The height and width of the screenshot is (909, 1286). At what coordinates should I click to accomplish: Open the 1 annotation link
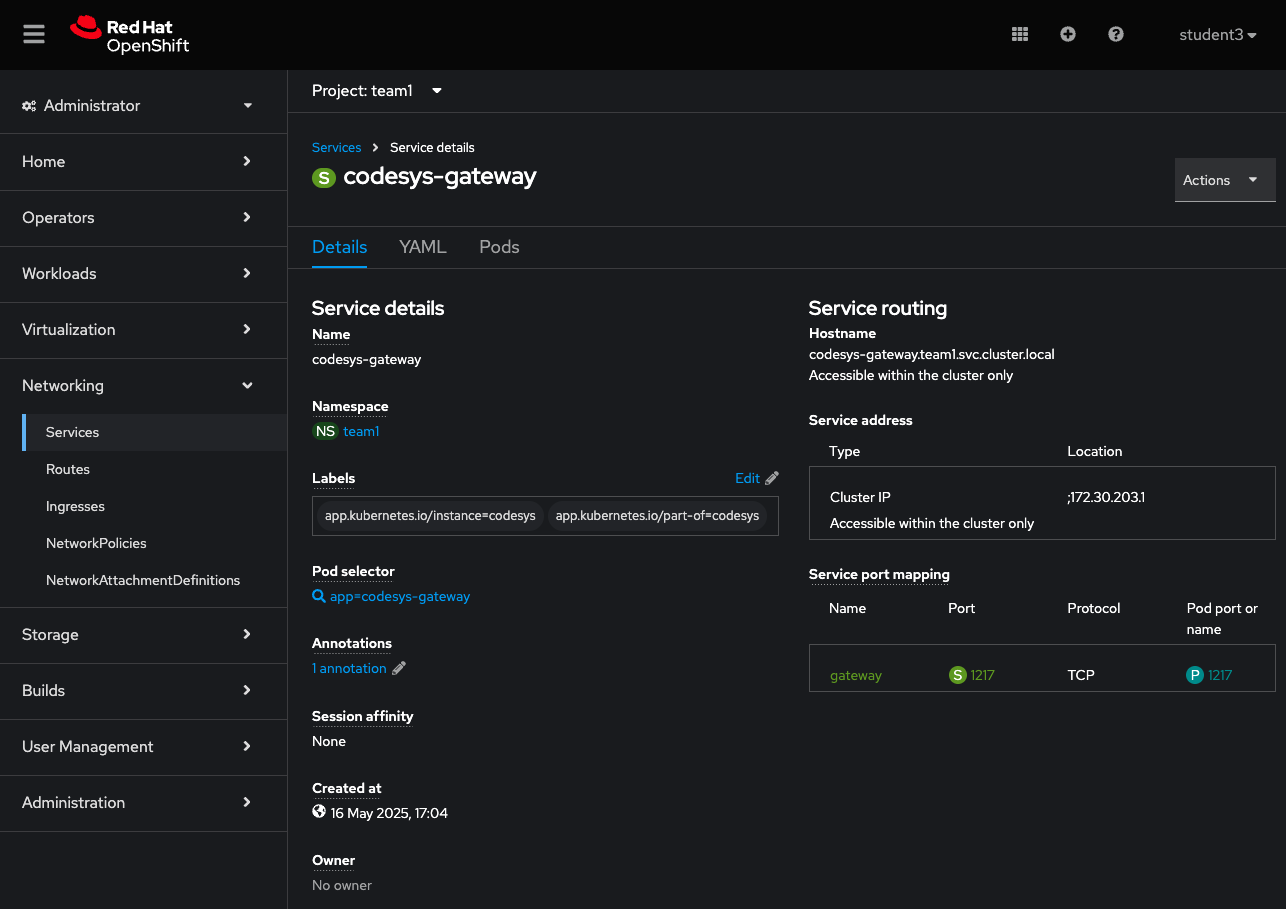coord(349,668)
